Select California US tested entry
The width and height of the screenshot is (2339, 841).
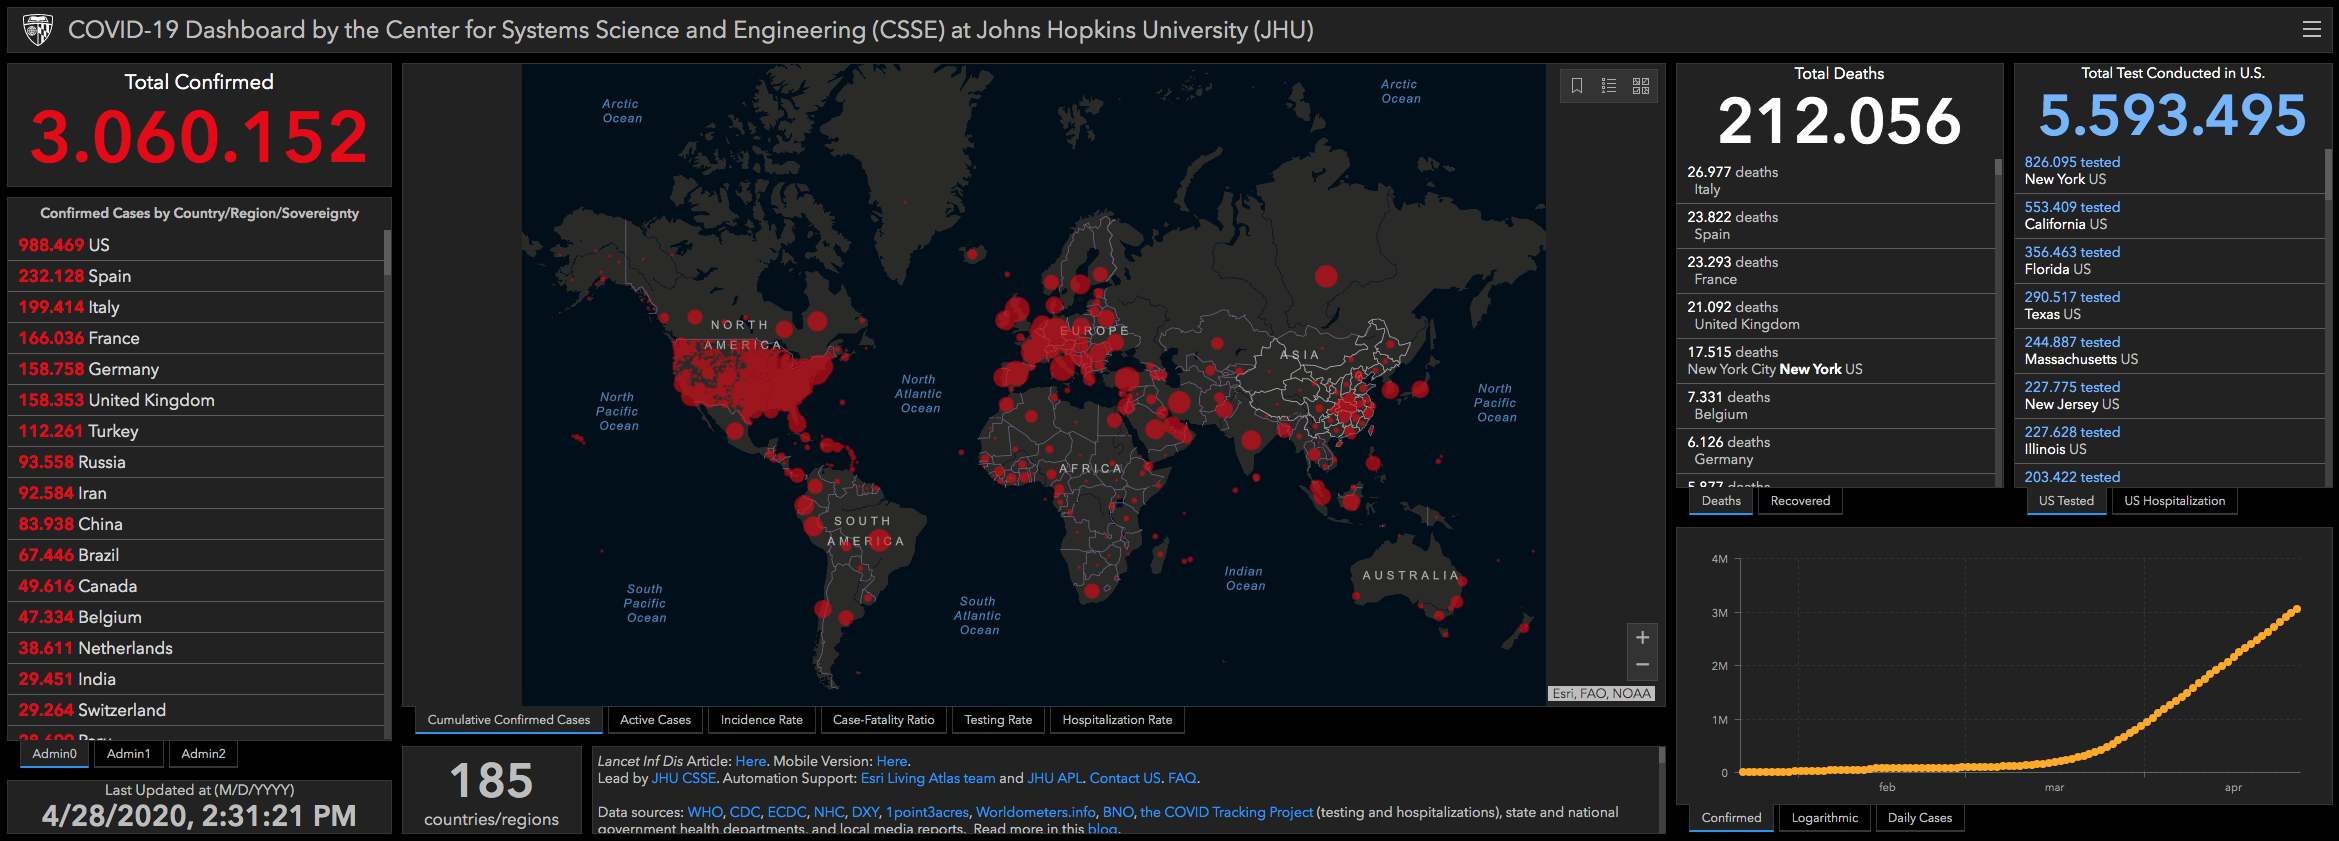click(2170, 216)
